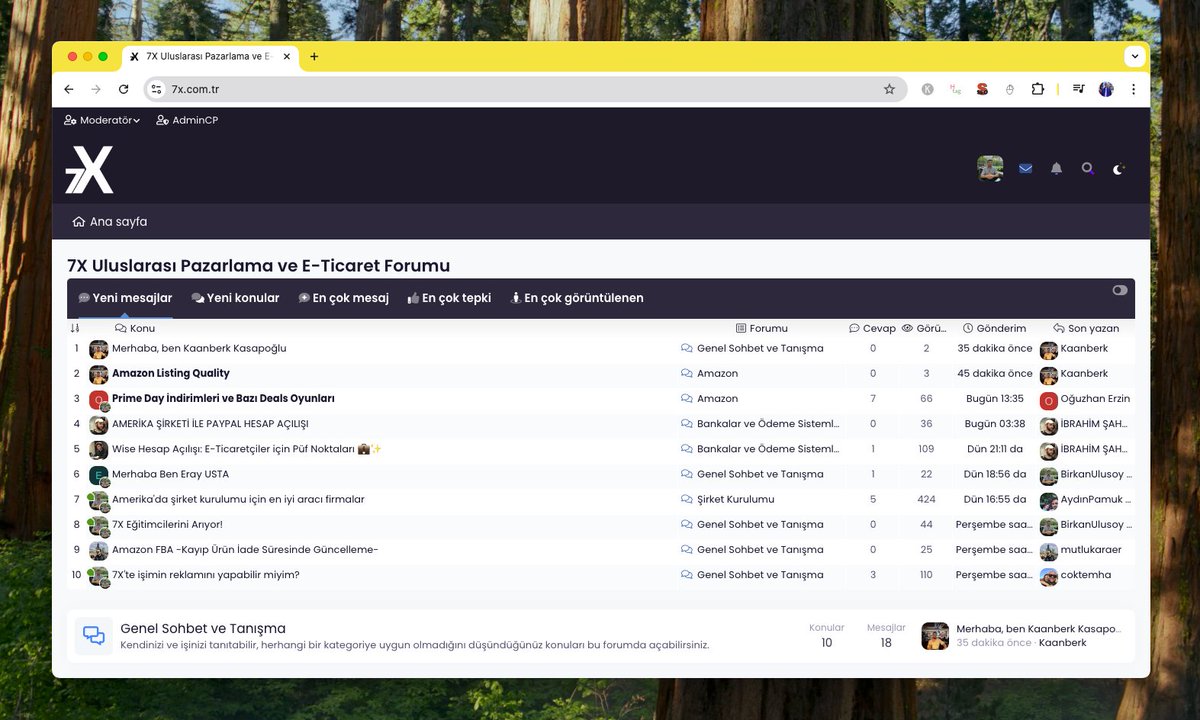Open the user account avatar in header

[990, 168]
